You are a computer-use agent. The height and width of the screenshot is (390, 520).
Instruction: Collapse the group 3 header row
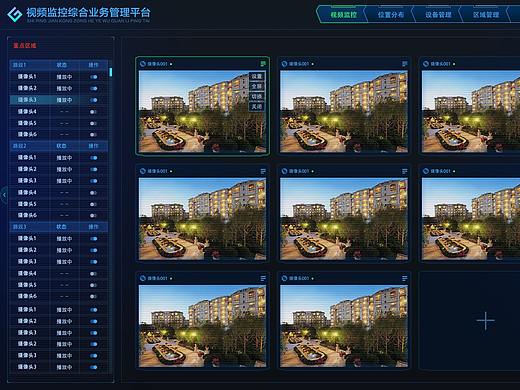point(59,227)
